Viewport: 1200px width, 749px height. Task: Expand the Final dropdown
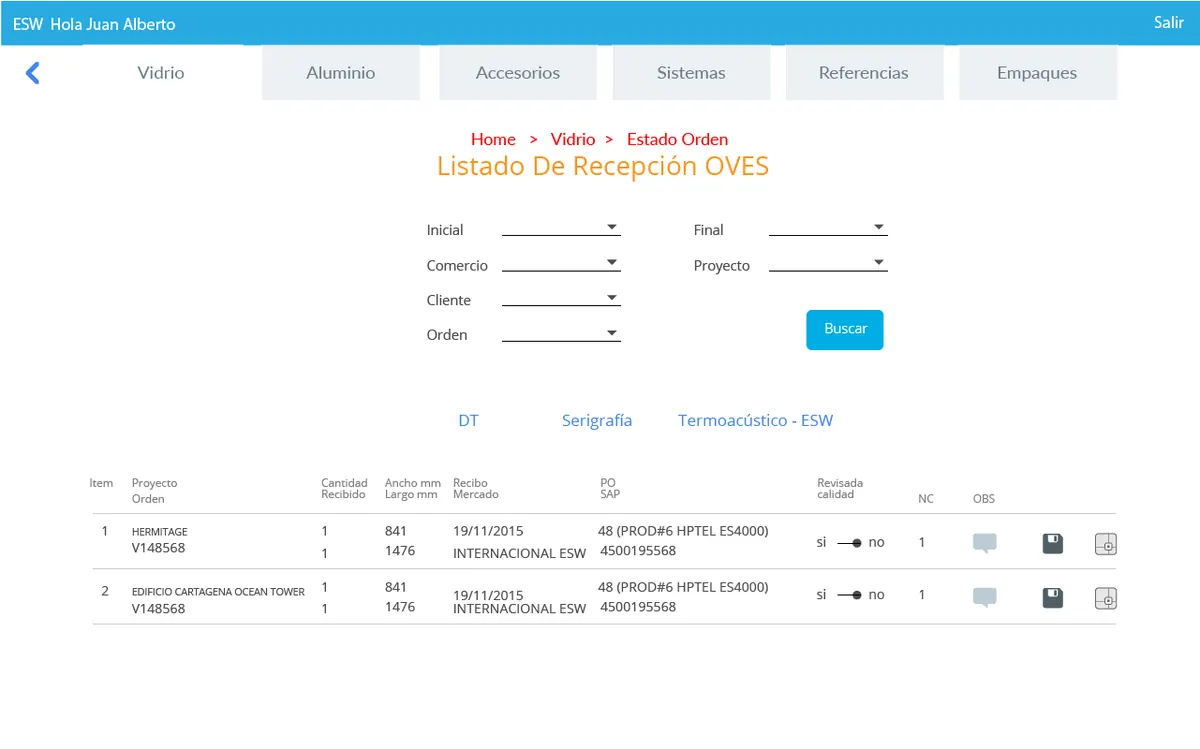point(828,228)
